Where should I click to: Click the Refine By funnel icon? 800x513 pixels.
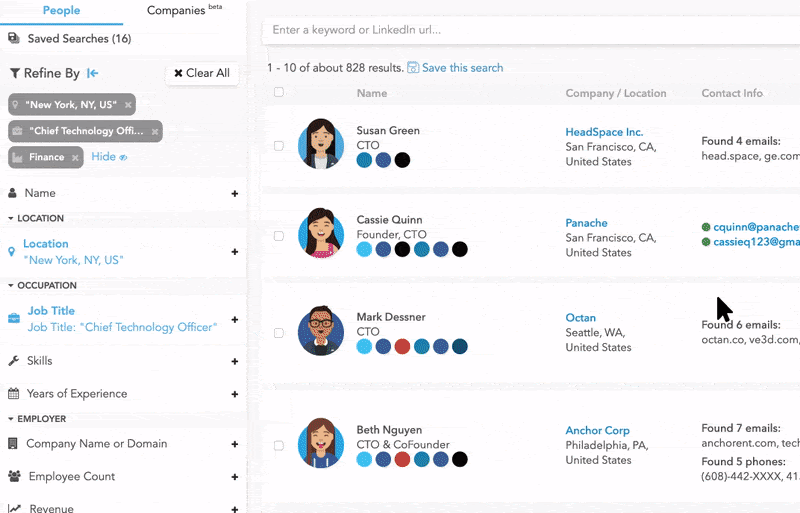pos(15,74)
